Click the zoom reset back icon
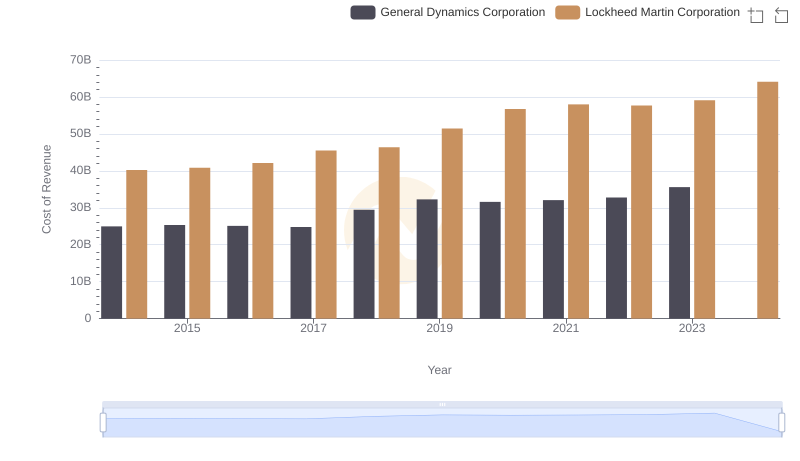Image resolution: width=800 pixels, height=461 pixels. (x=781, y=15)
